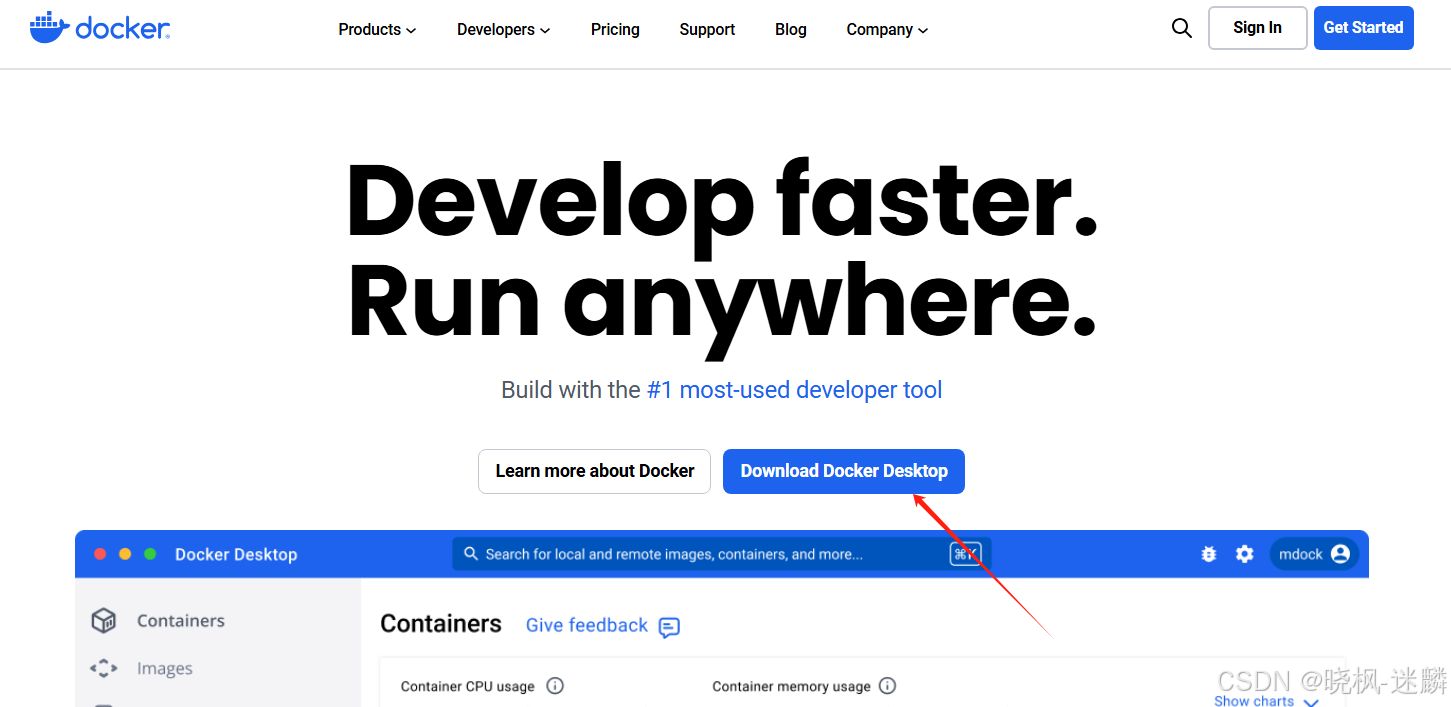The width and height of the screenshot is (1451, 707).
Task: Open the Pricing page
Action: tap(615, 30)
